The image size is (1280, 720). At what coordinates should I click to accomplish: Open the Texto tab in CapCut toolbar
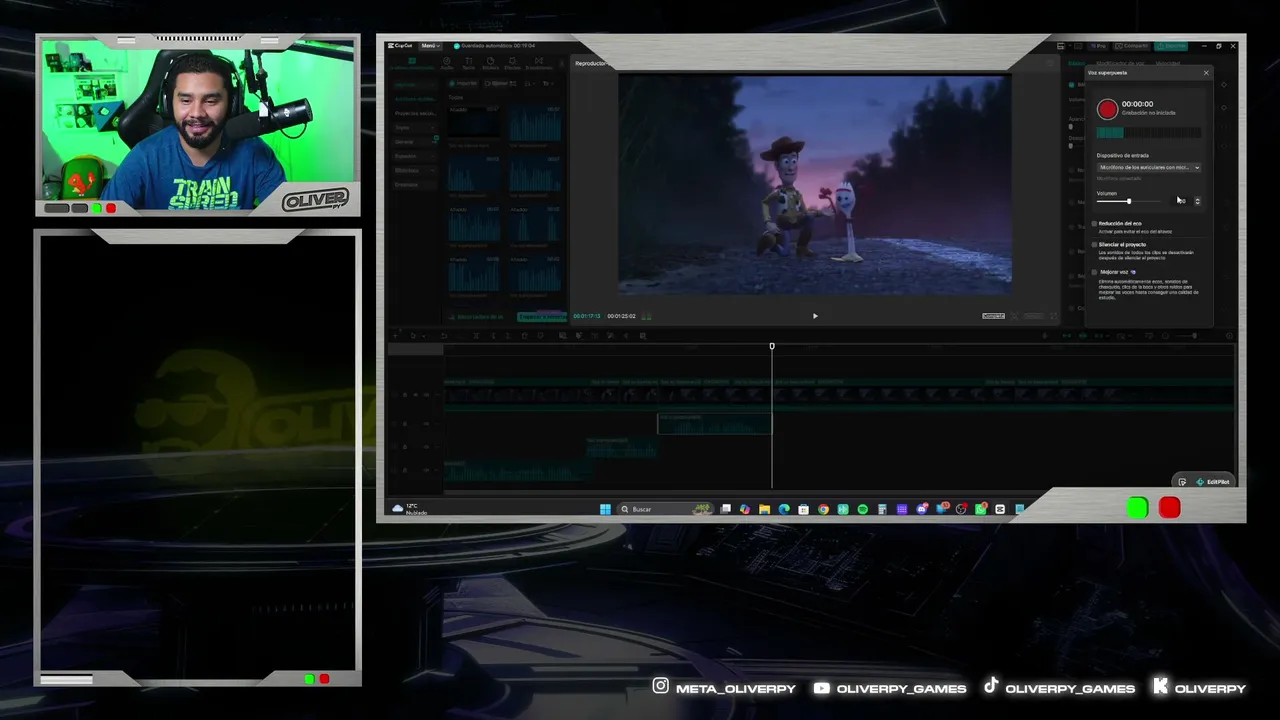point(469,63)
